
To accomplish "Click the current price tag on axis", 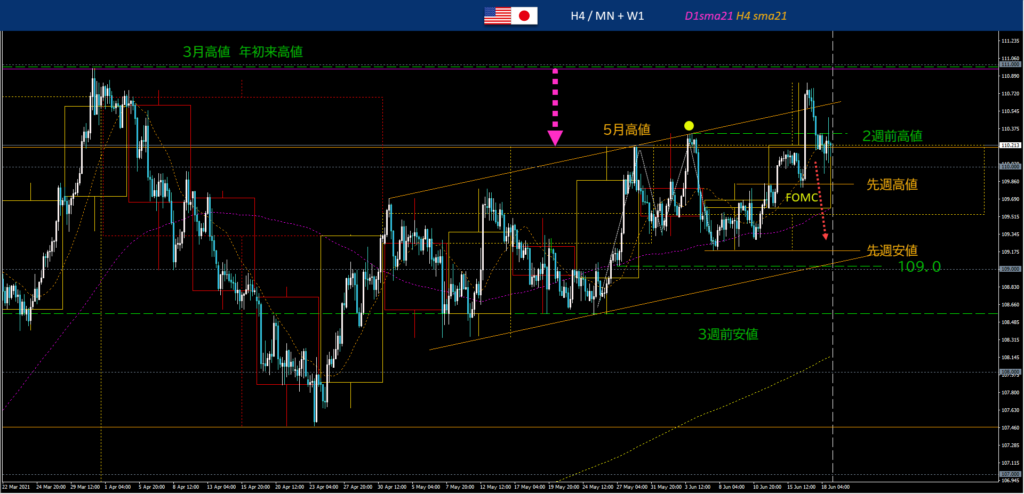I will click(1009, 145).
